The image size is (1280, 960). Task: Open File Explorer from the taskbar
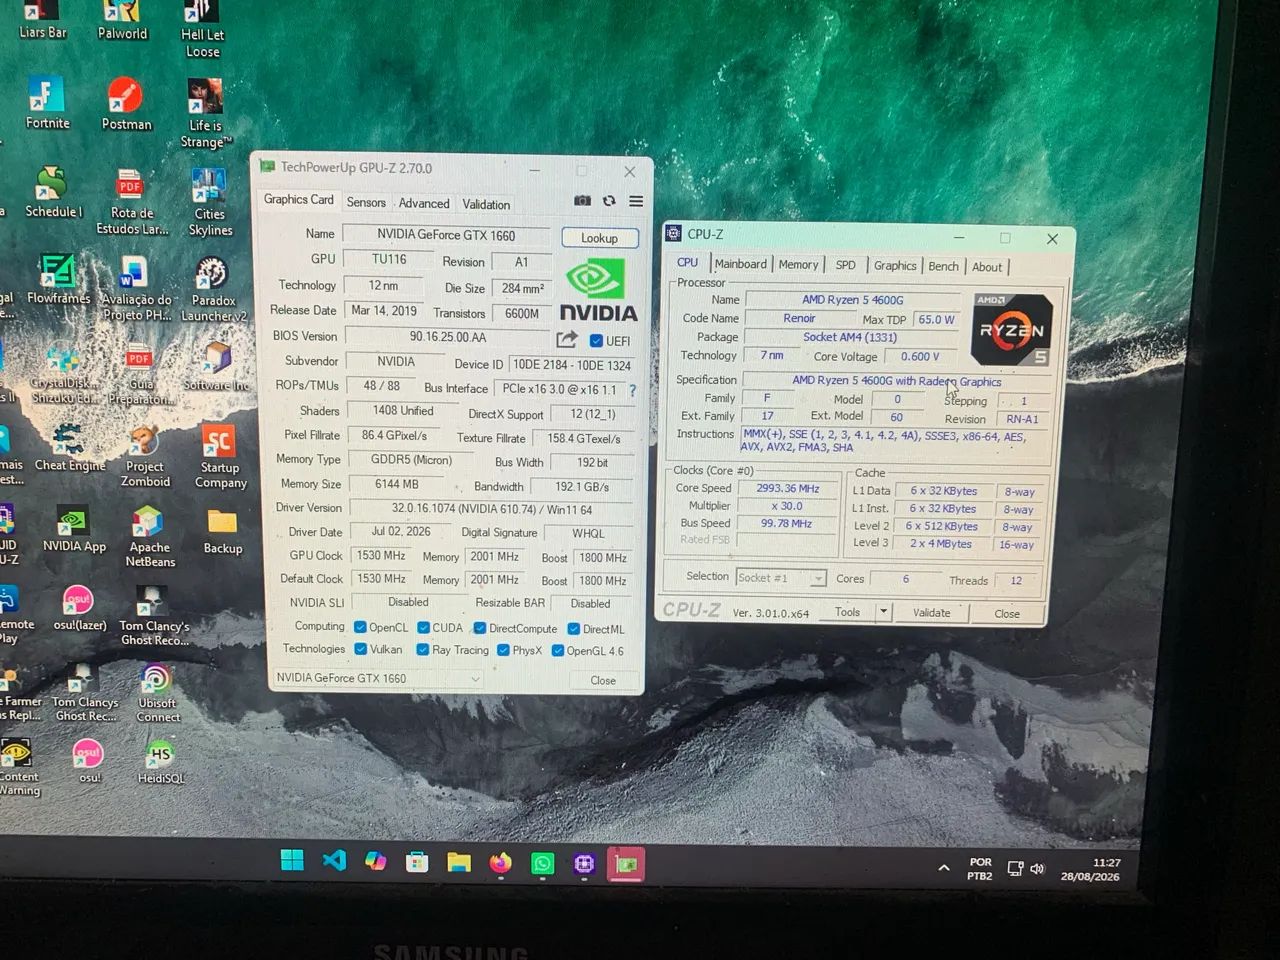tap(458, 862)
